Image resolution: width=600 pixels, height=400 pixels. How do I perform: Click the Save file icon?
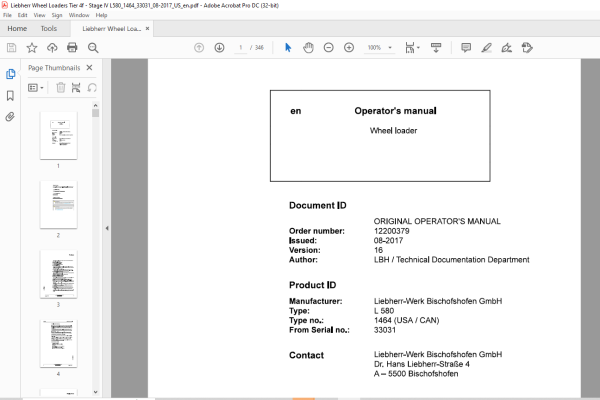tap(11, 48)
